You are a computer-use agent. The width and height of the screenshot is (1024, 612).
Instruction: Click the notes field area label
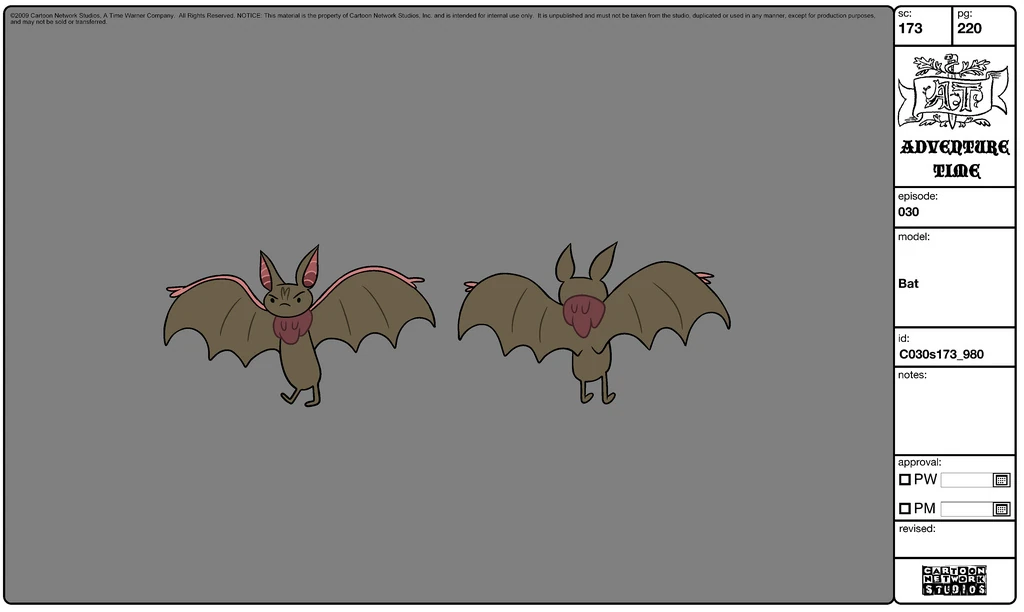click(x=912, y=375)
